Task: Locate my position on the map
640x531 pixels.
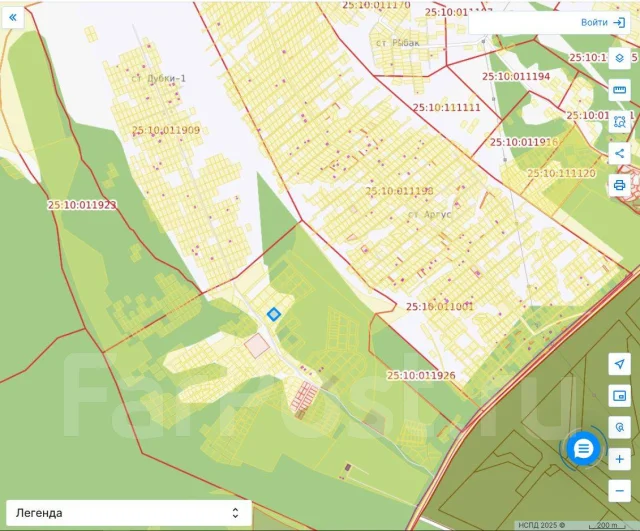Action: pyautogui.click(x=619, y=364)
